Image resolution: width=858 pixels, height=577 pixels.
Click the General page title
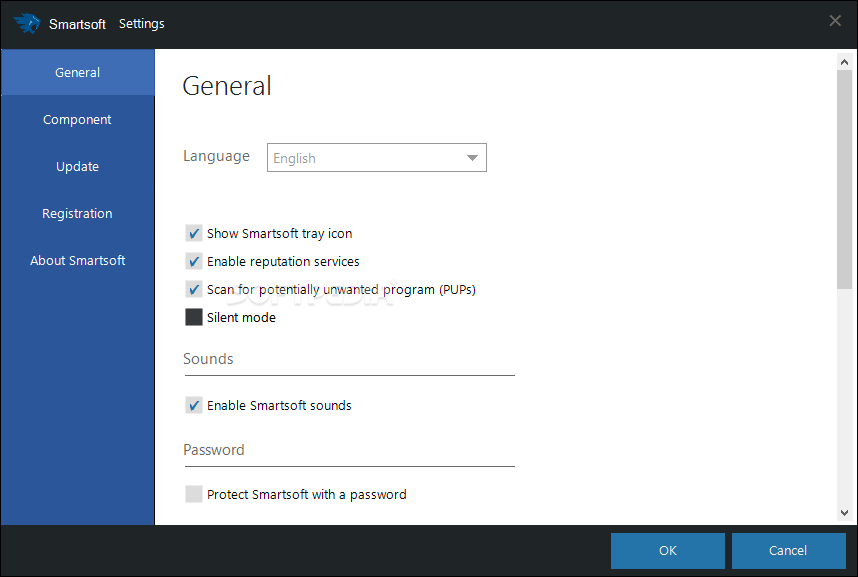point(227,86)
